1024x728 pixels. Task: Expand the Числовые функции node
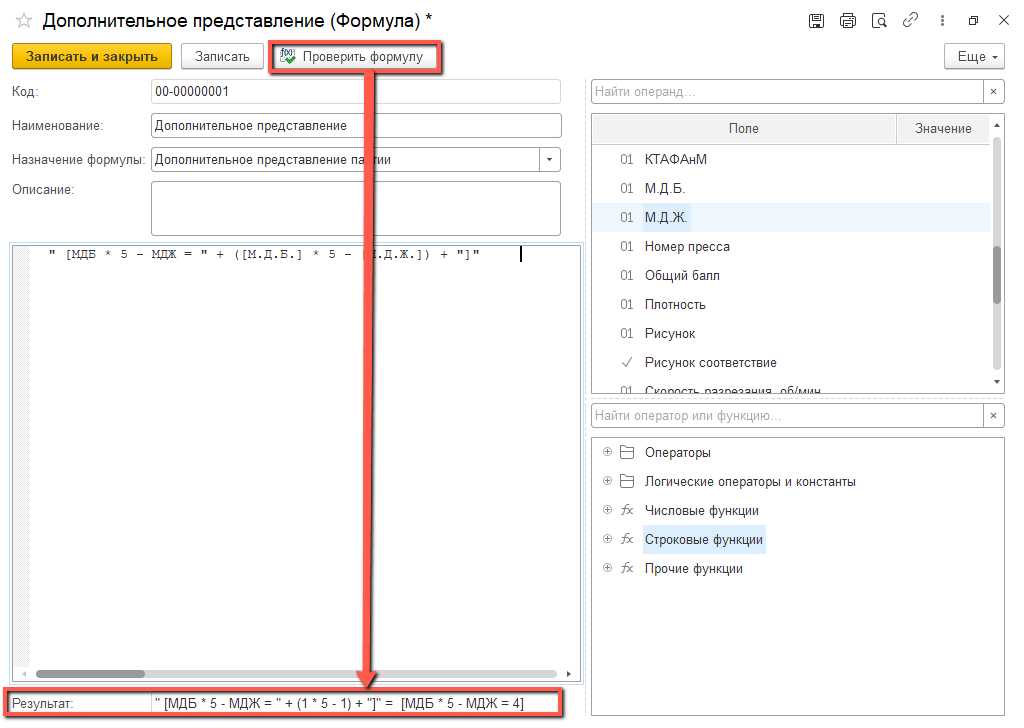607,511
